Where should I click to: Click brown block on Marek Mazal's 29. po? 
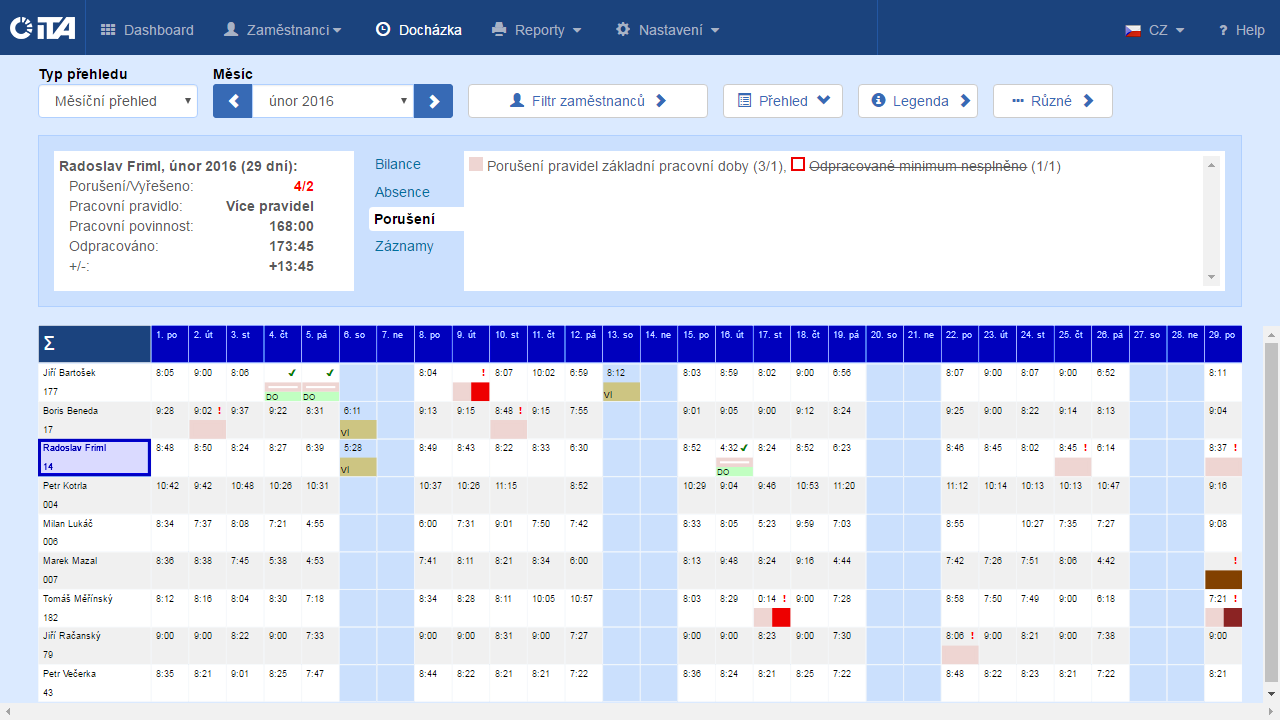pyautogui.click(x=1223, y=579)
